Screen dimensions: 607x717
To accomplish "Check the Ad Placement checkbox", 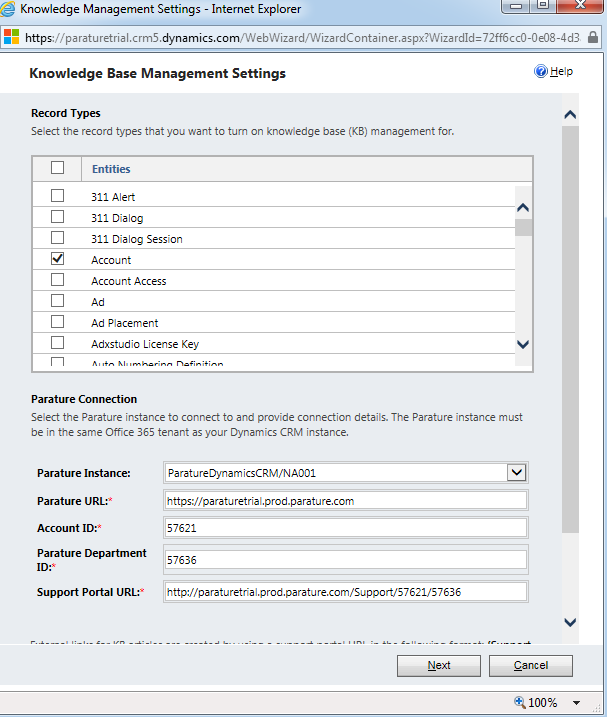I will click(57, 321).
